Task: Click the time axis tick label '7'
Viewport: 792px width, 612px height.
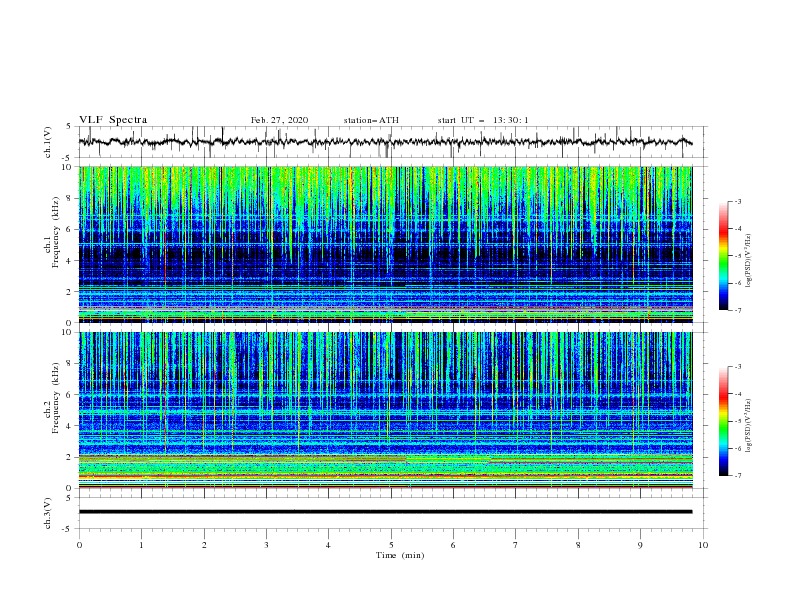Action: [x=516, y=545]
